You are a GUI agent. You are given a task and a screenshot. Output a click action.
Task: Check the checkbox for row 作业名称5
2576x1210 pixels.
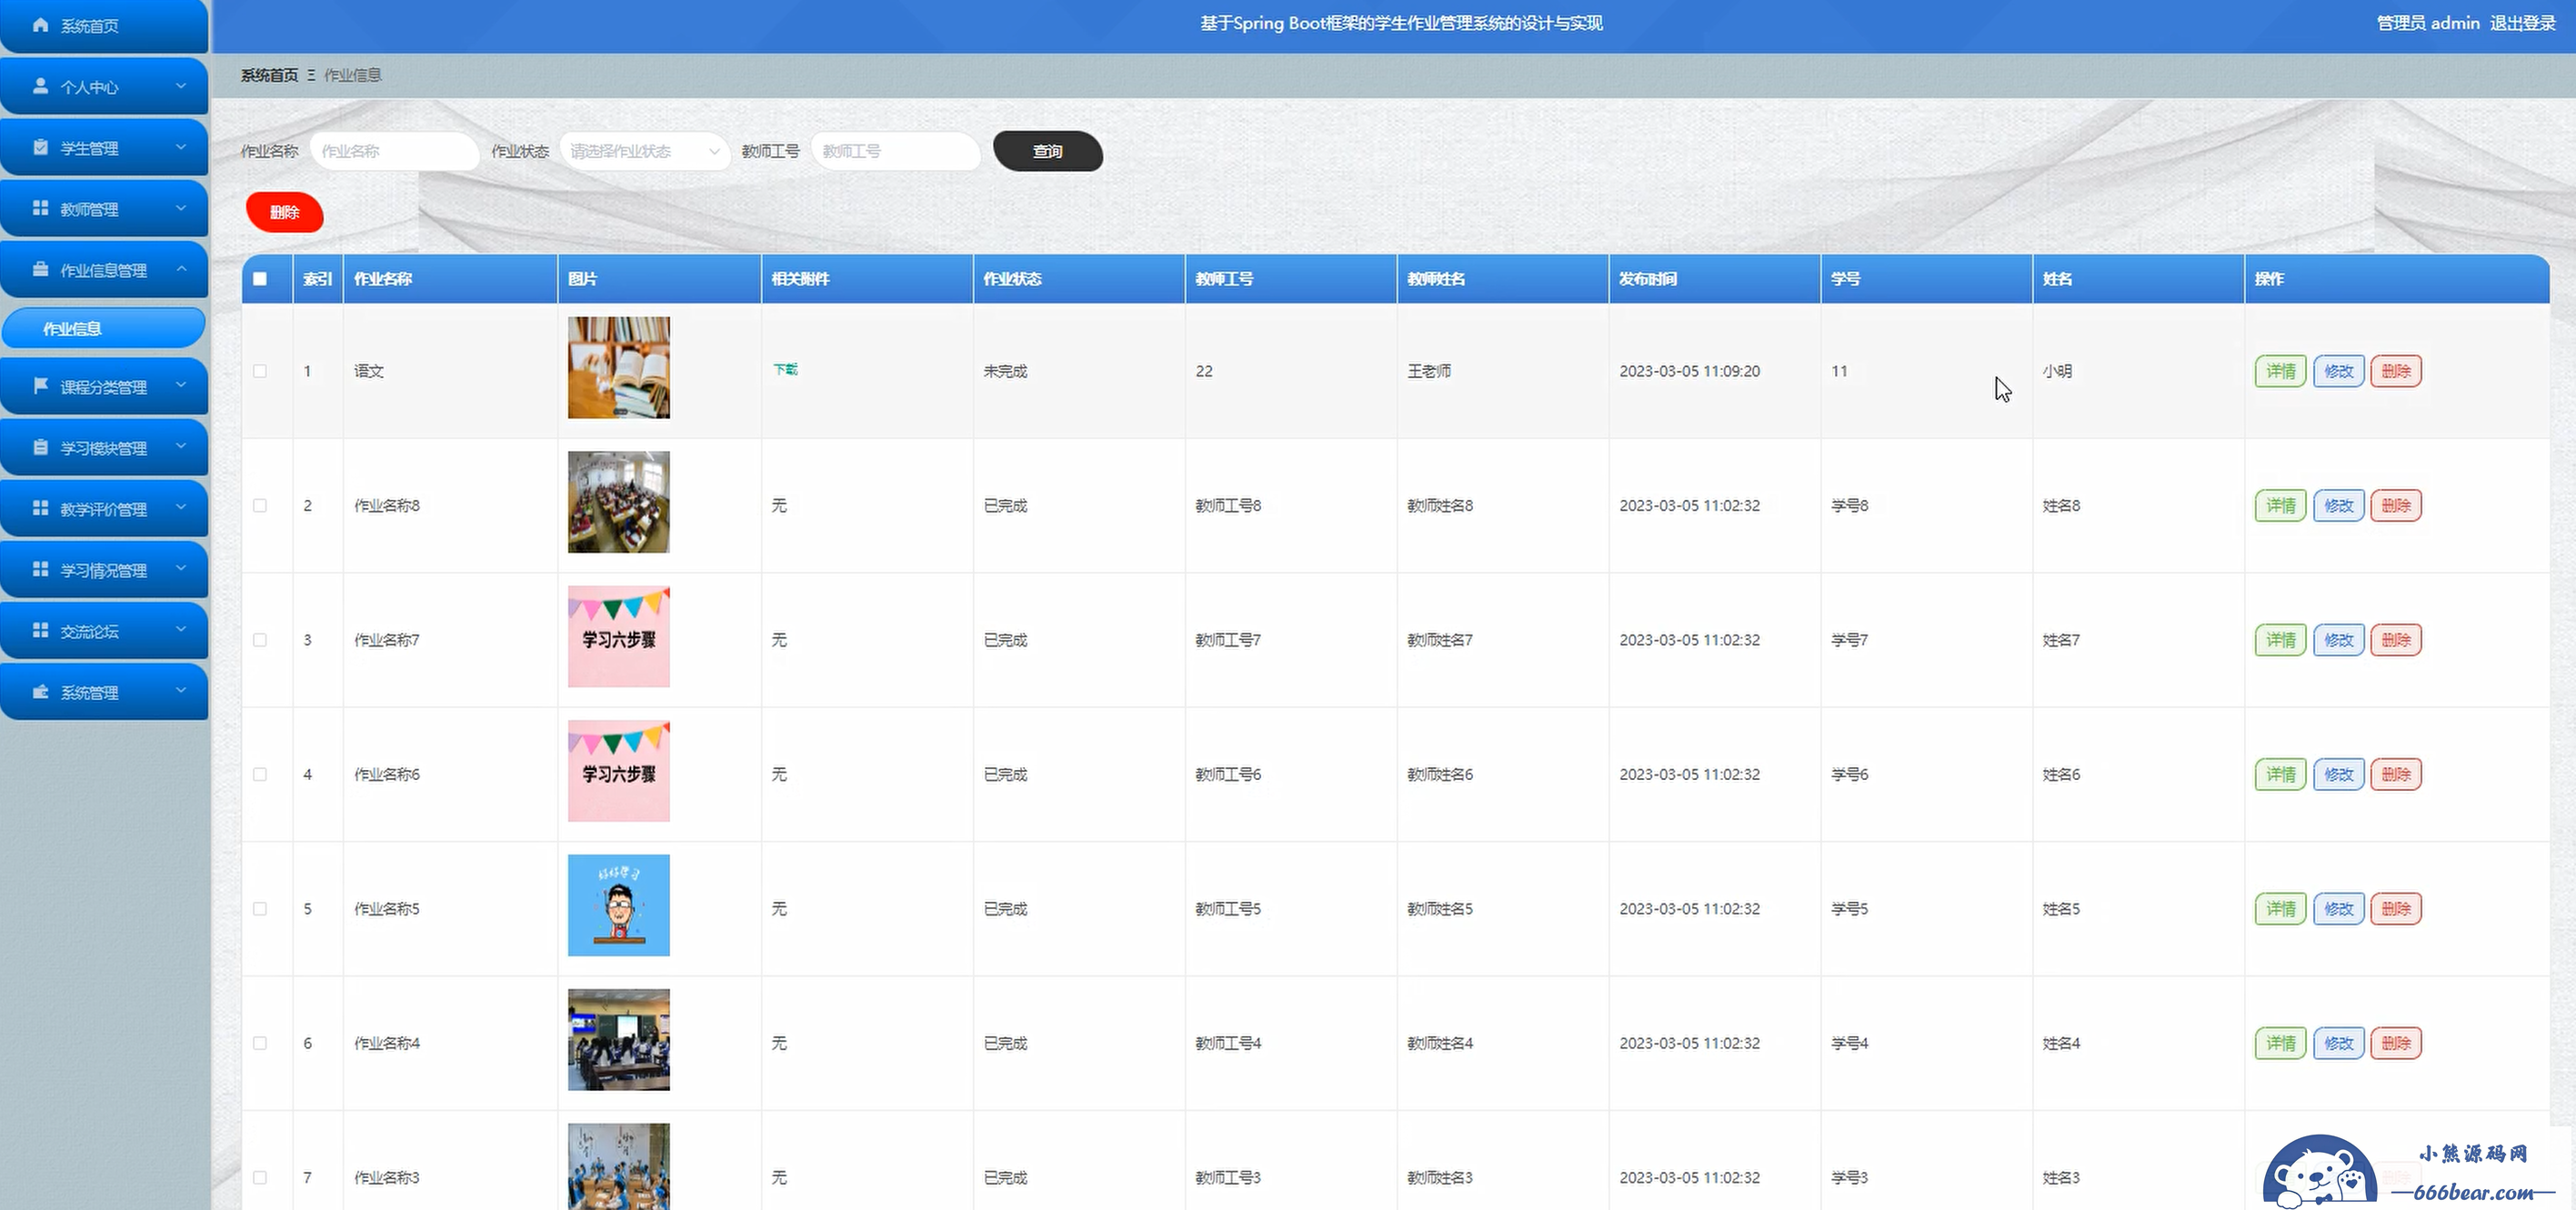click(x=260, y=909)
